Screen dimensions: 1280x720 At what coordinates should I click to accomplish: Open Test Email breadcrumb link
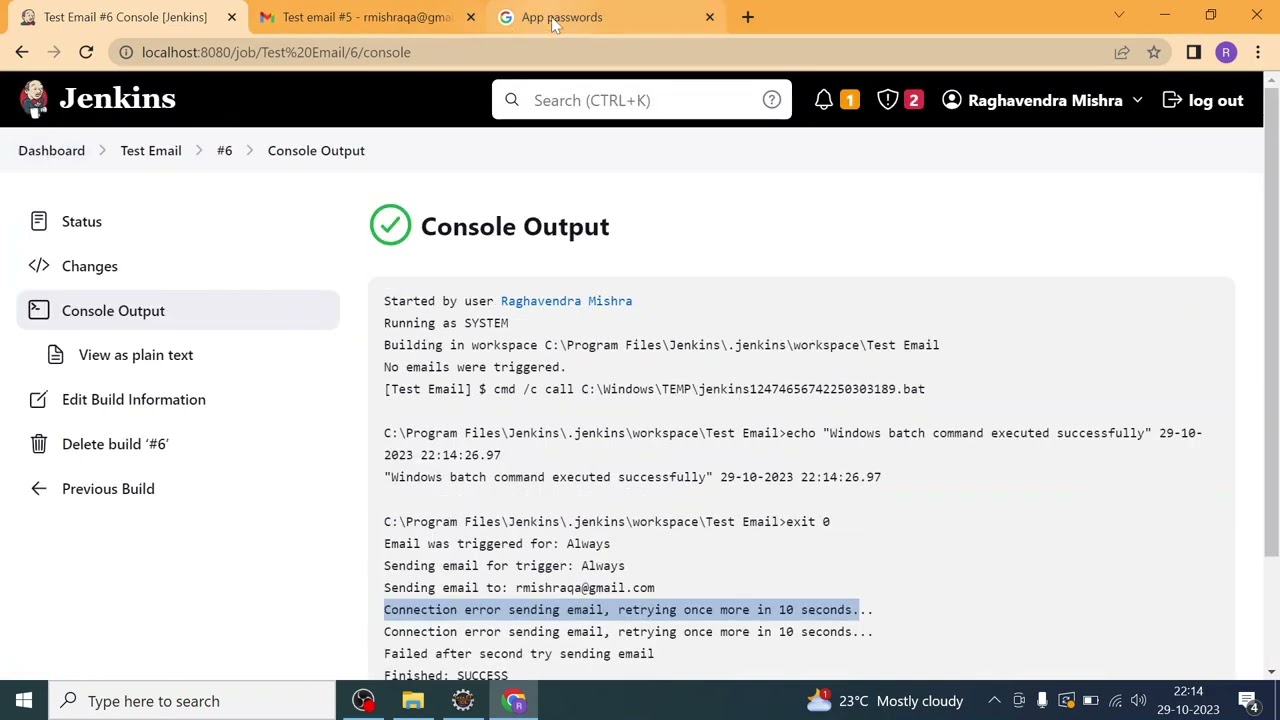tap(151, 150)
